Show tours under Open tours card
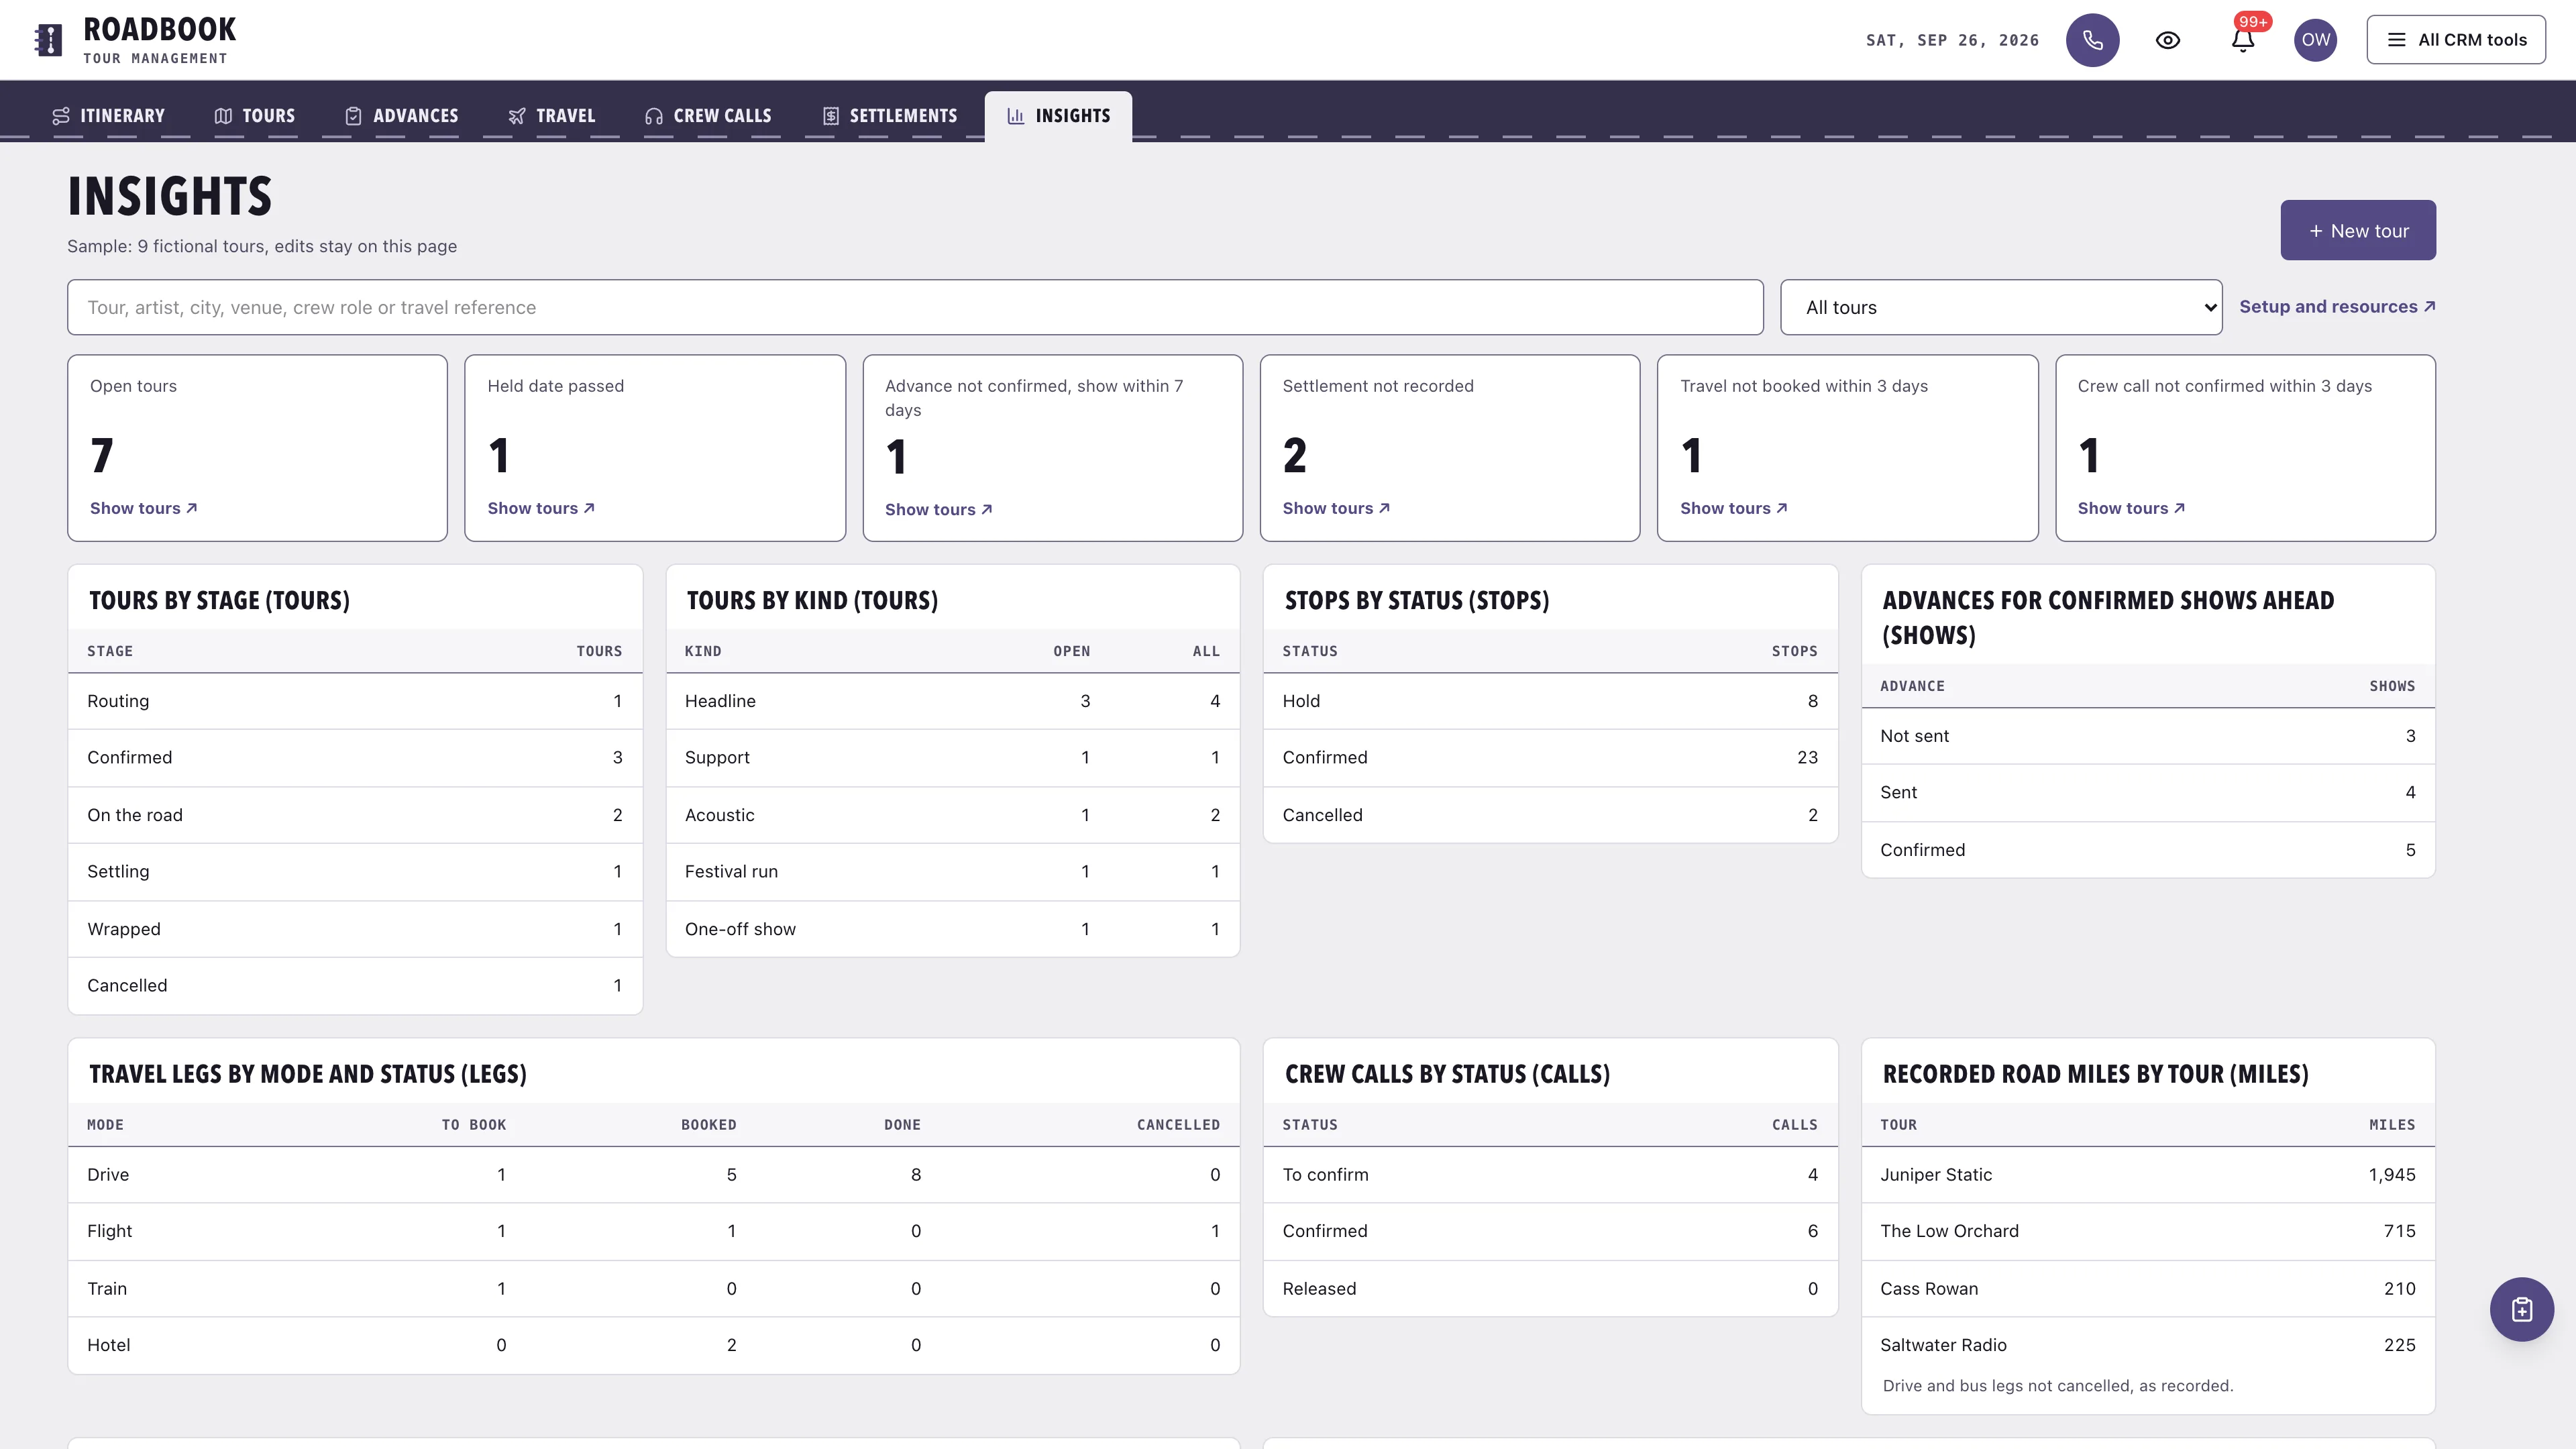 143,508
